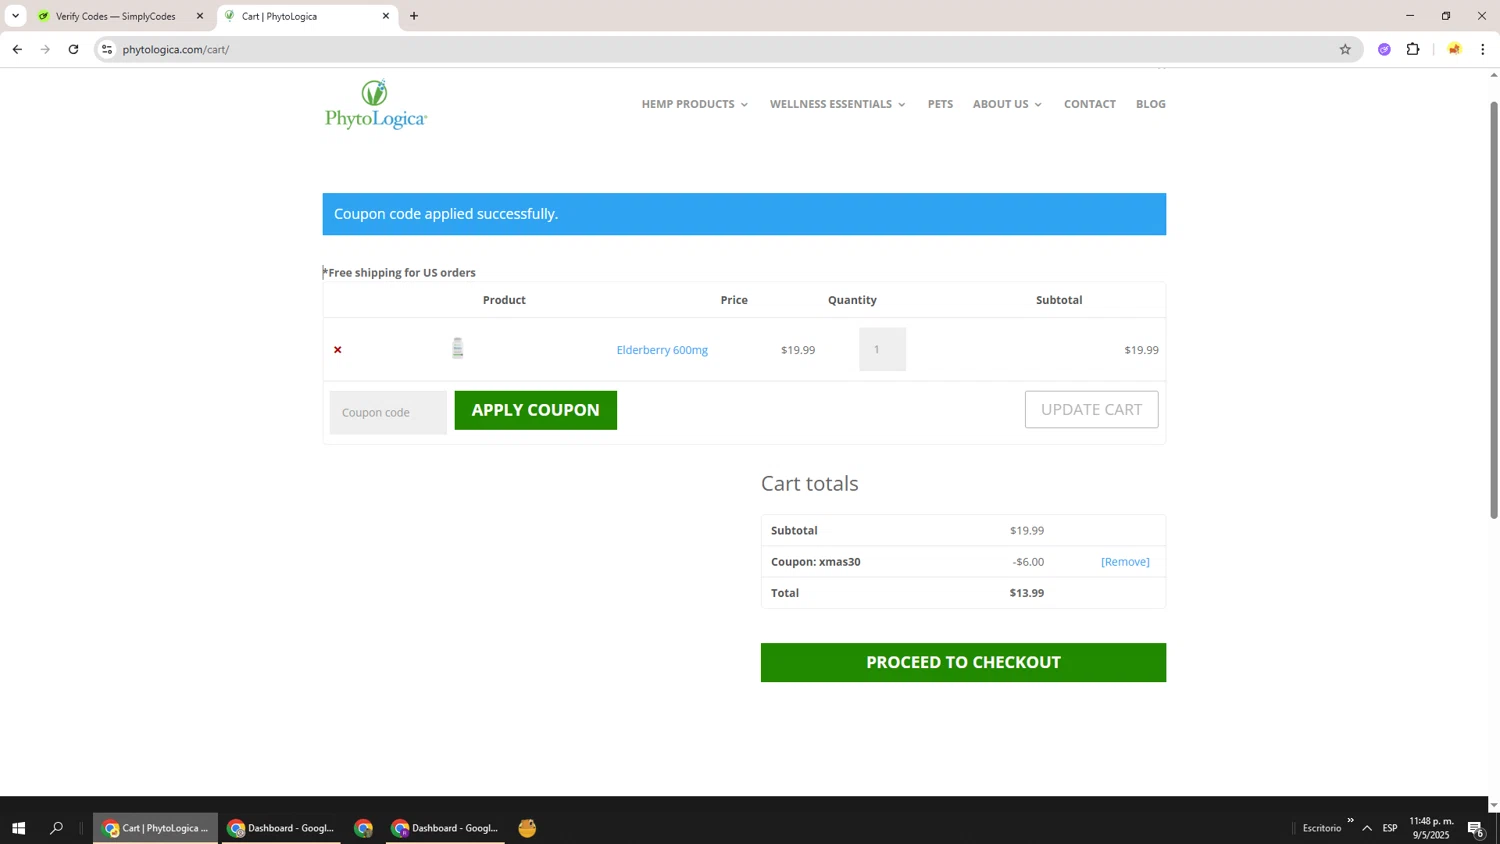
Task: Open Windows taskbar search
Action: click(57, 828)
